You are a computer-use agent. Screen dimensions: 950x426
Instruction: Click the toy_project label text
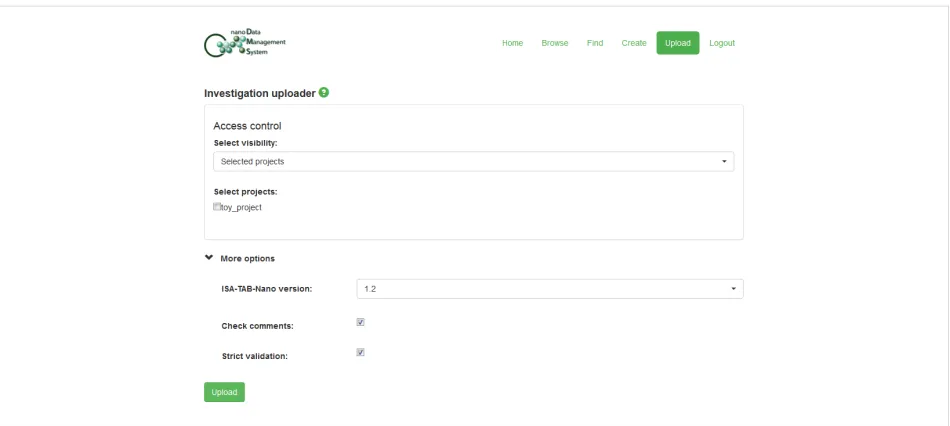241,207
